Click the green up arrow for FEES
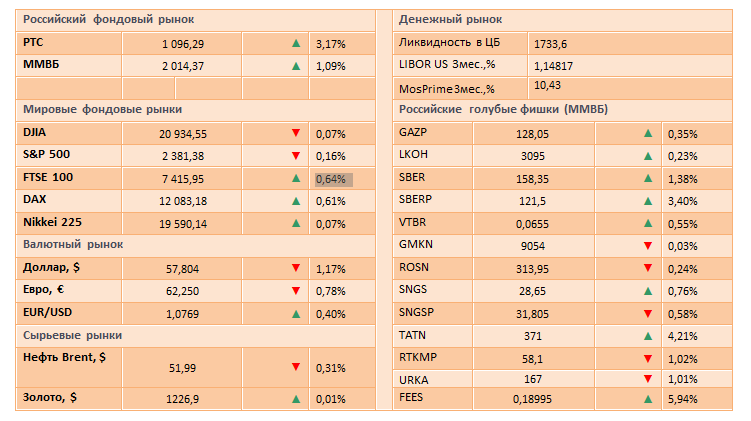 click(x=648, y=398)
